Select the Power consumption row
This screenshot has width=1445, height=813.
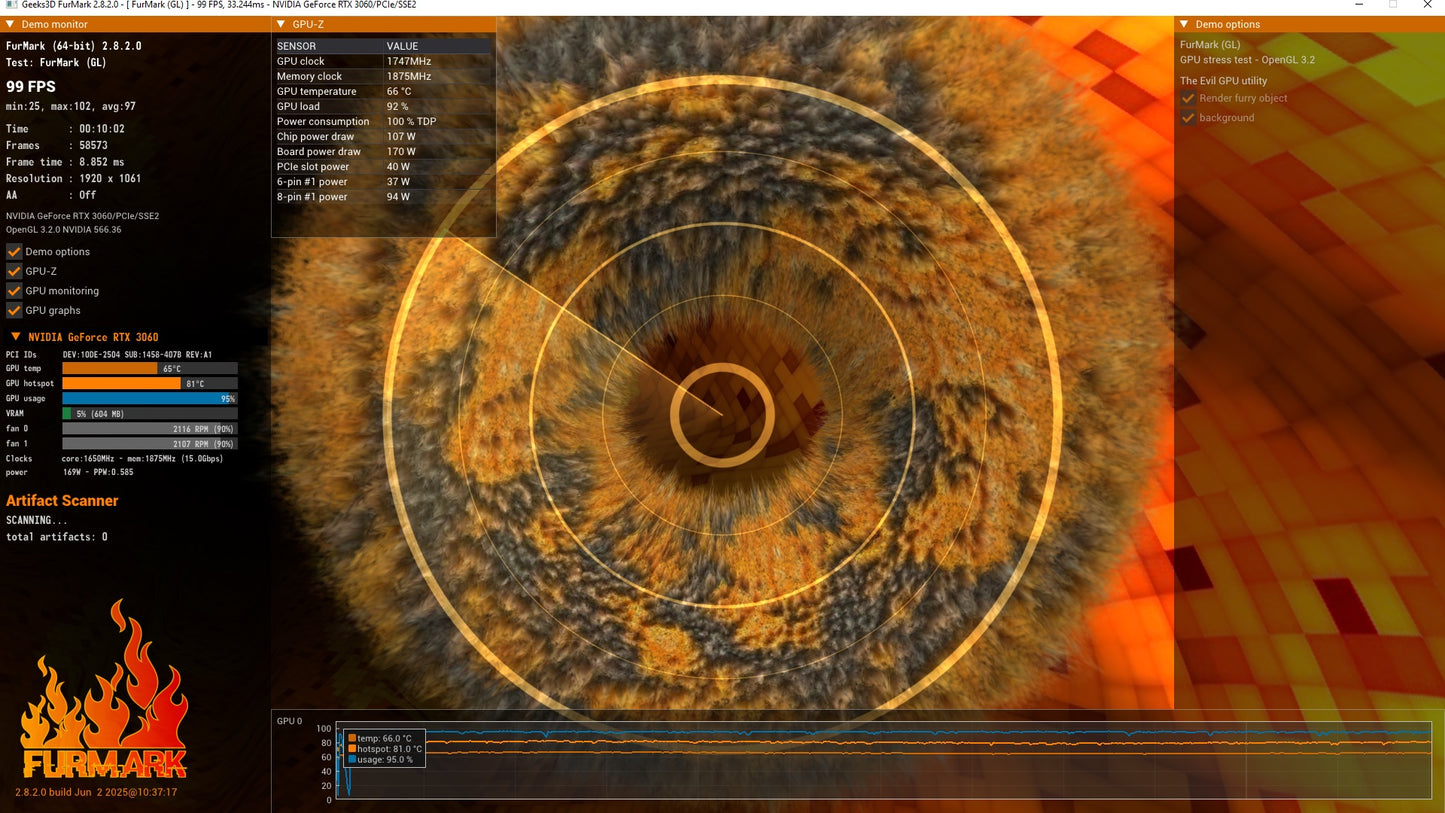[383, 122]
